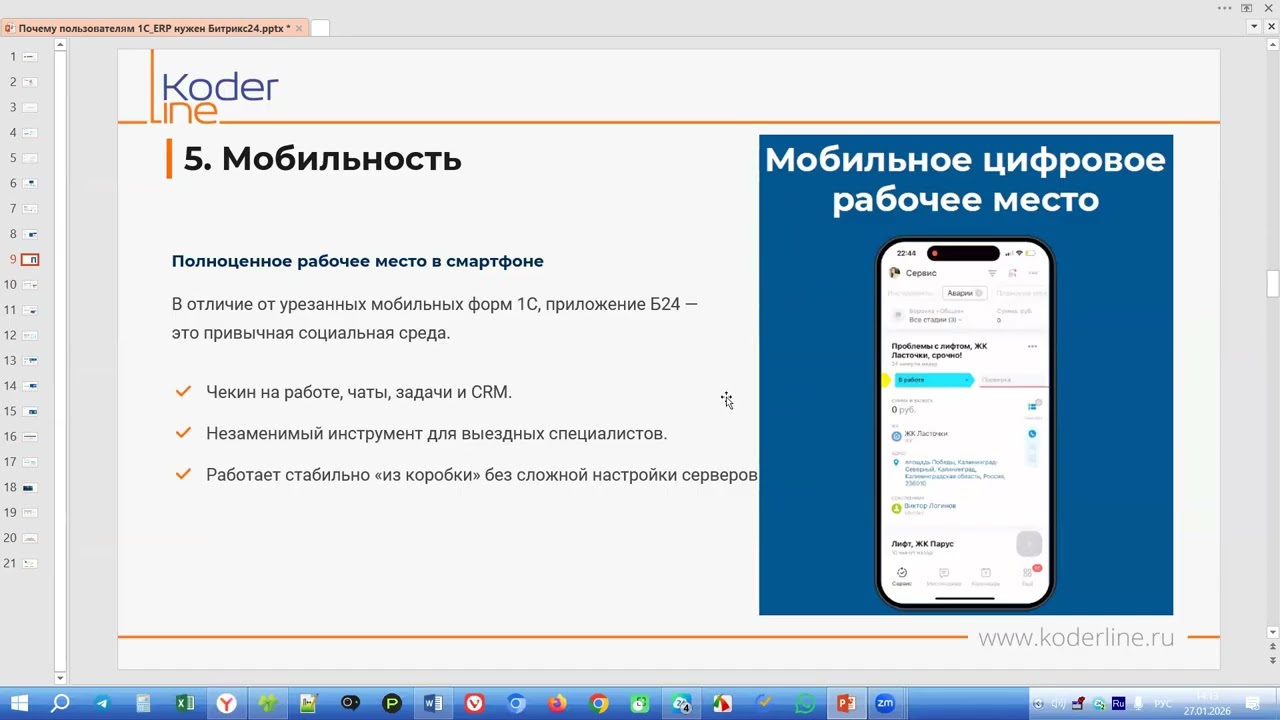Click bullet "Работает стабильно «из коробки»"

coord(482,475)
